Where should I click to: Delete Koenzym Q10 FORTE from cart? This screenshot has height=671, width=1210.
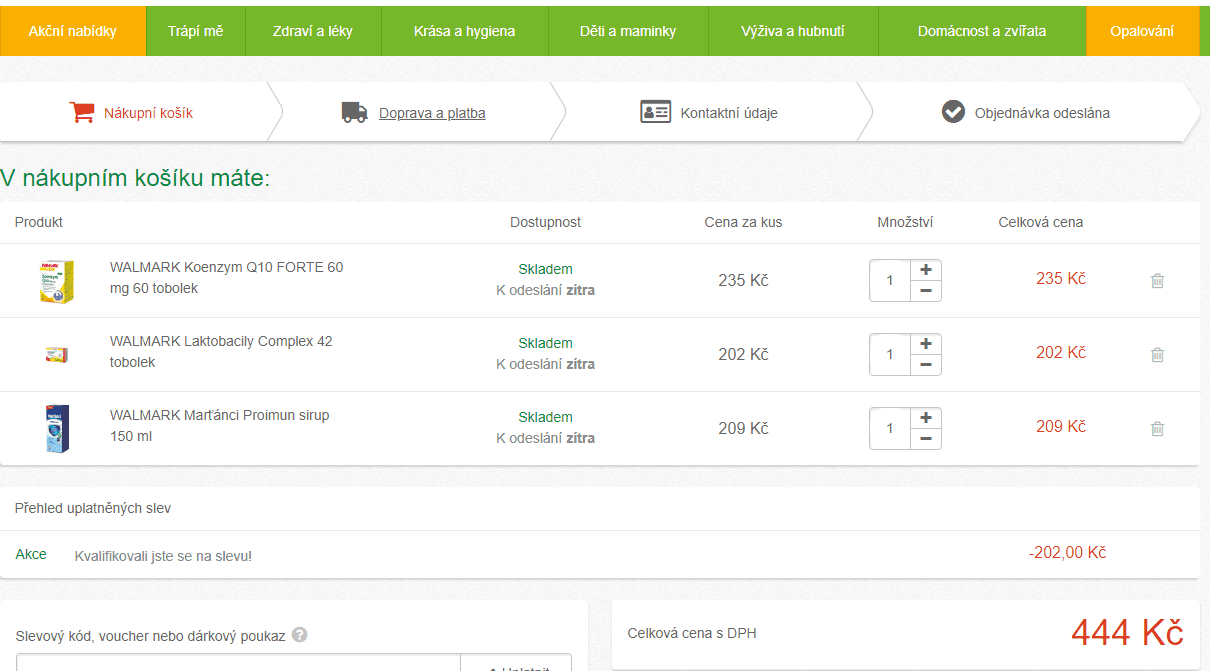point(1157,281)
